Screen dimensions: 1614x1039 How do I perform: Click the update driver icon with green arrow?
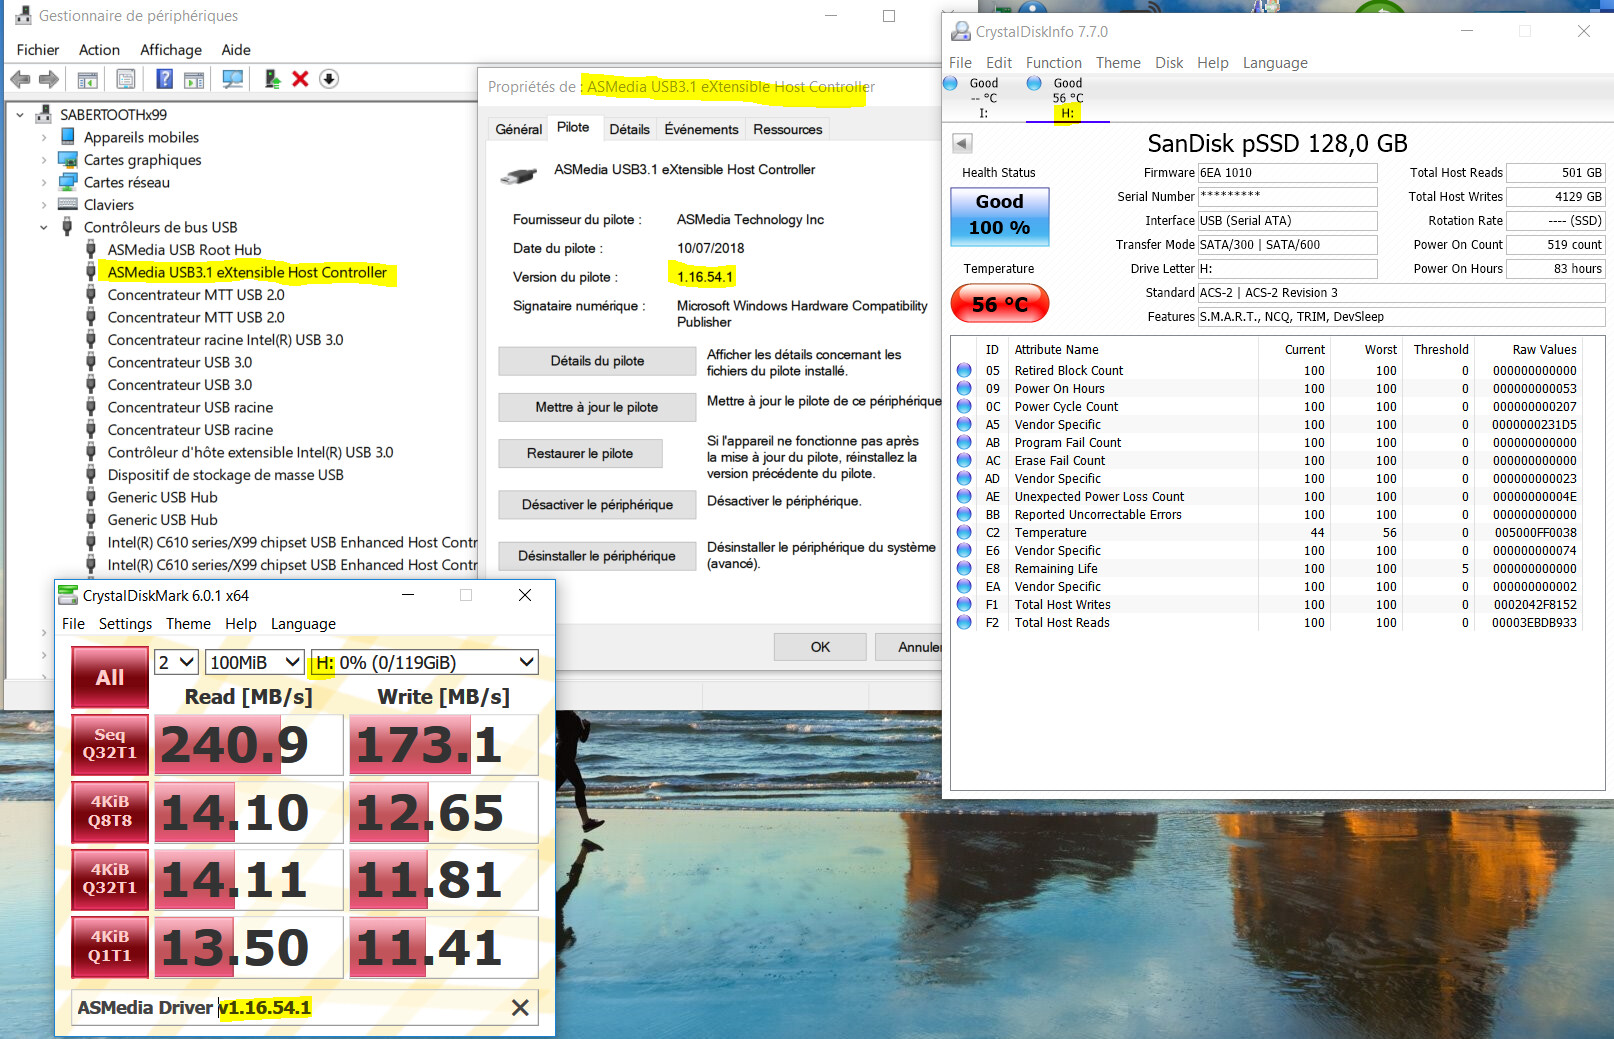click(x=272, y=79)
